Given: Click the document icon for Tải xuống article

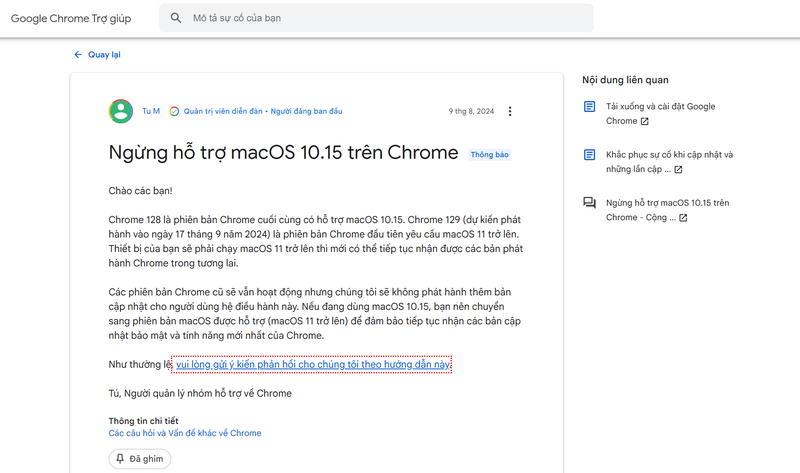Looking at the screenshot, I should point(589,107).
